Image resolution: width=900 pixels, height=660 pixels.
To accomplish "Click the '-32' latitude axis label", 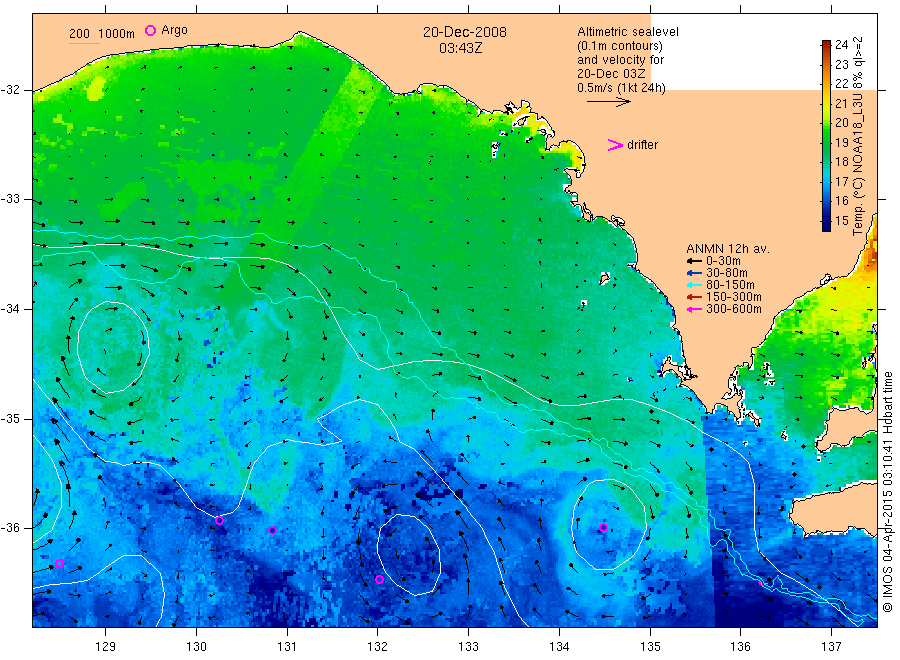I will tap(10, 90).
